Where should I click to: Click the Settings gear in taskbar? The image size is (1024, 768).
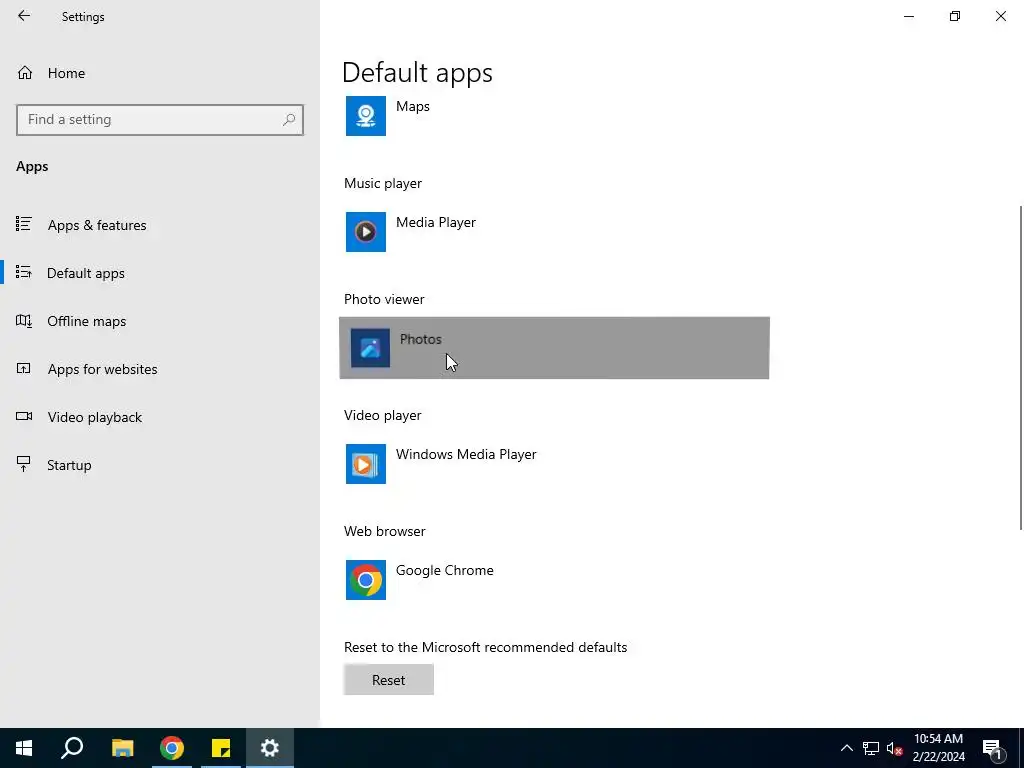point(270,748)
